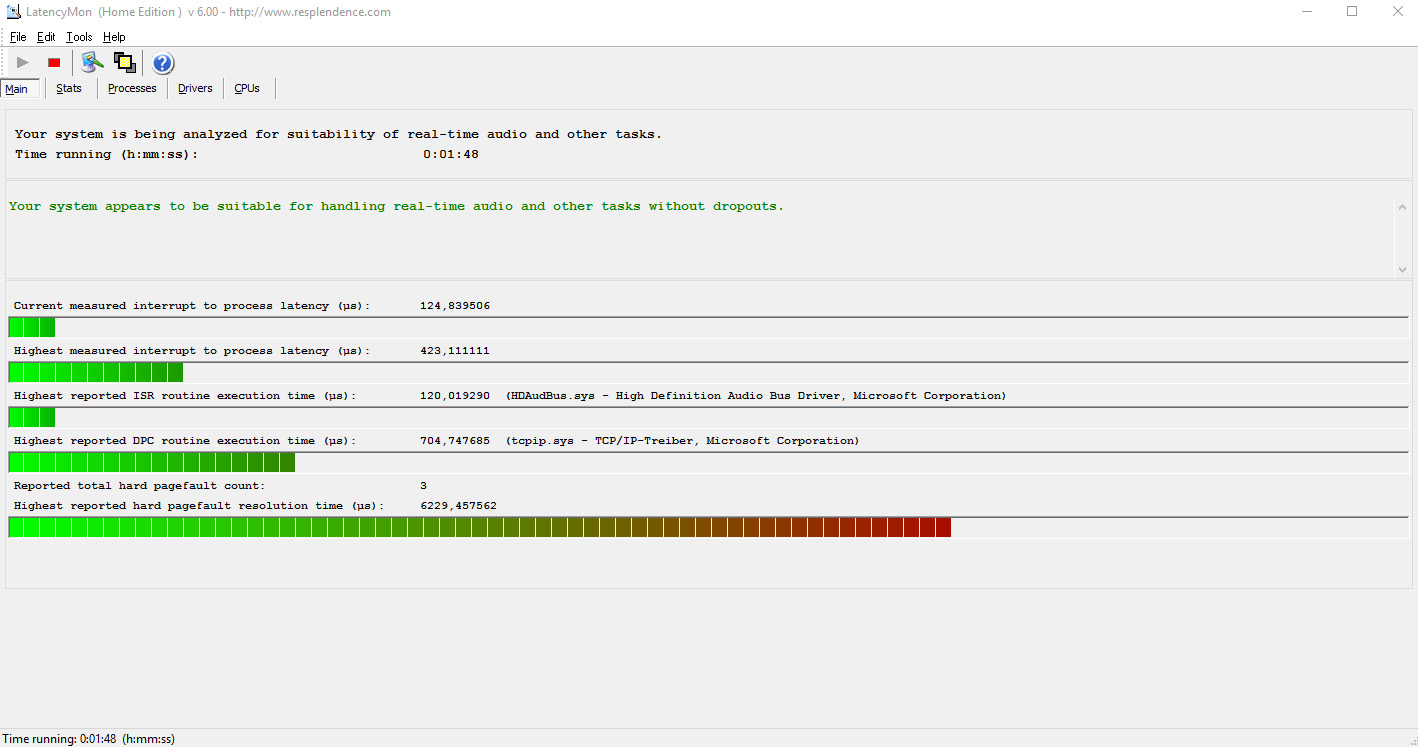The image size is (1418, 747).
Task: Open the Tools menu
Action: [x=79, y=37]
